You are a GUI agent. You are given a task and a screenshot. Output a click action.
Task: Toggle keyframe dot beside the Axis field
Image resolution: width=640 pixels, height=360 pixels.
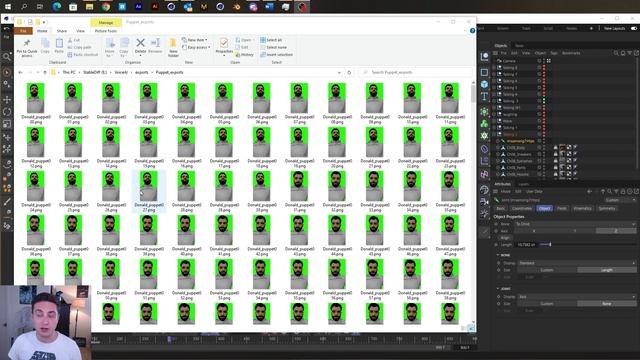[496, 231]
